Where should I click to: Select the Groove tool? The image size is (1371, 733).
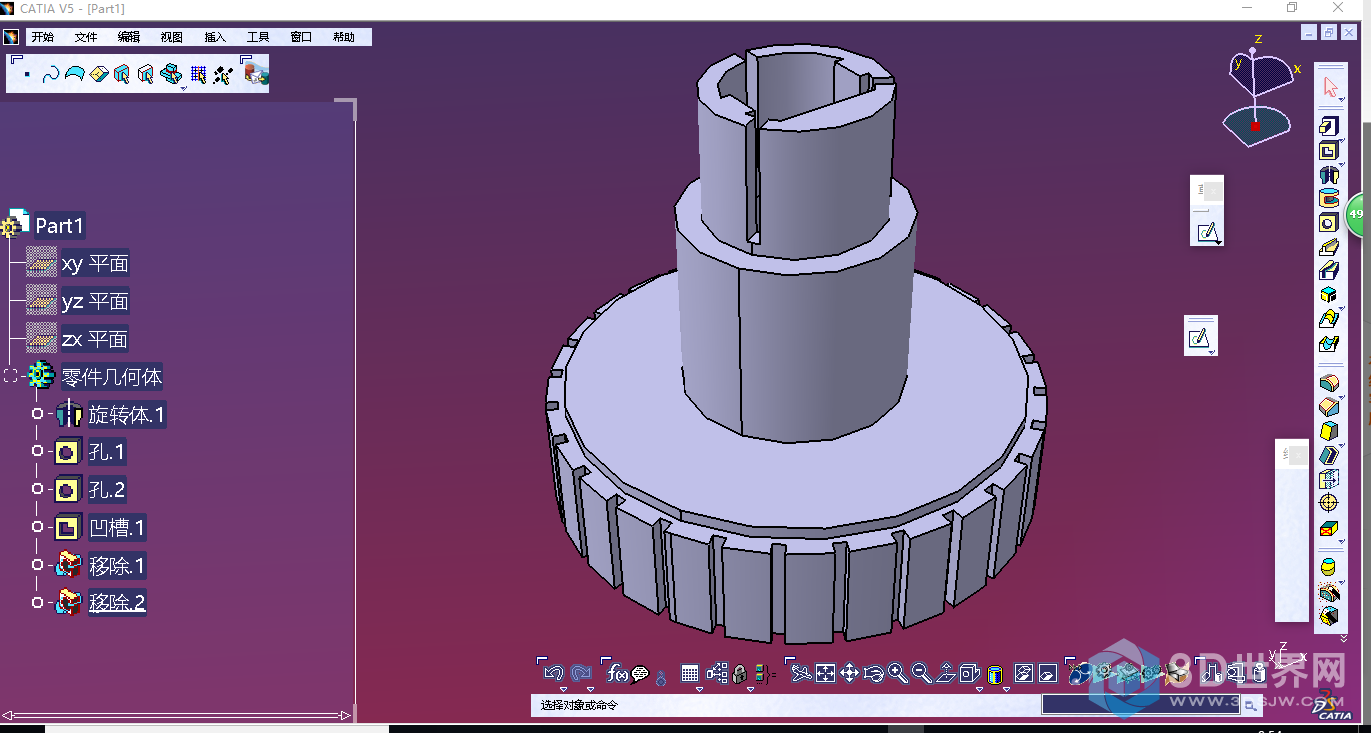[x=1328, y=199]
